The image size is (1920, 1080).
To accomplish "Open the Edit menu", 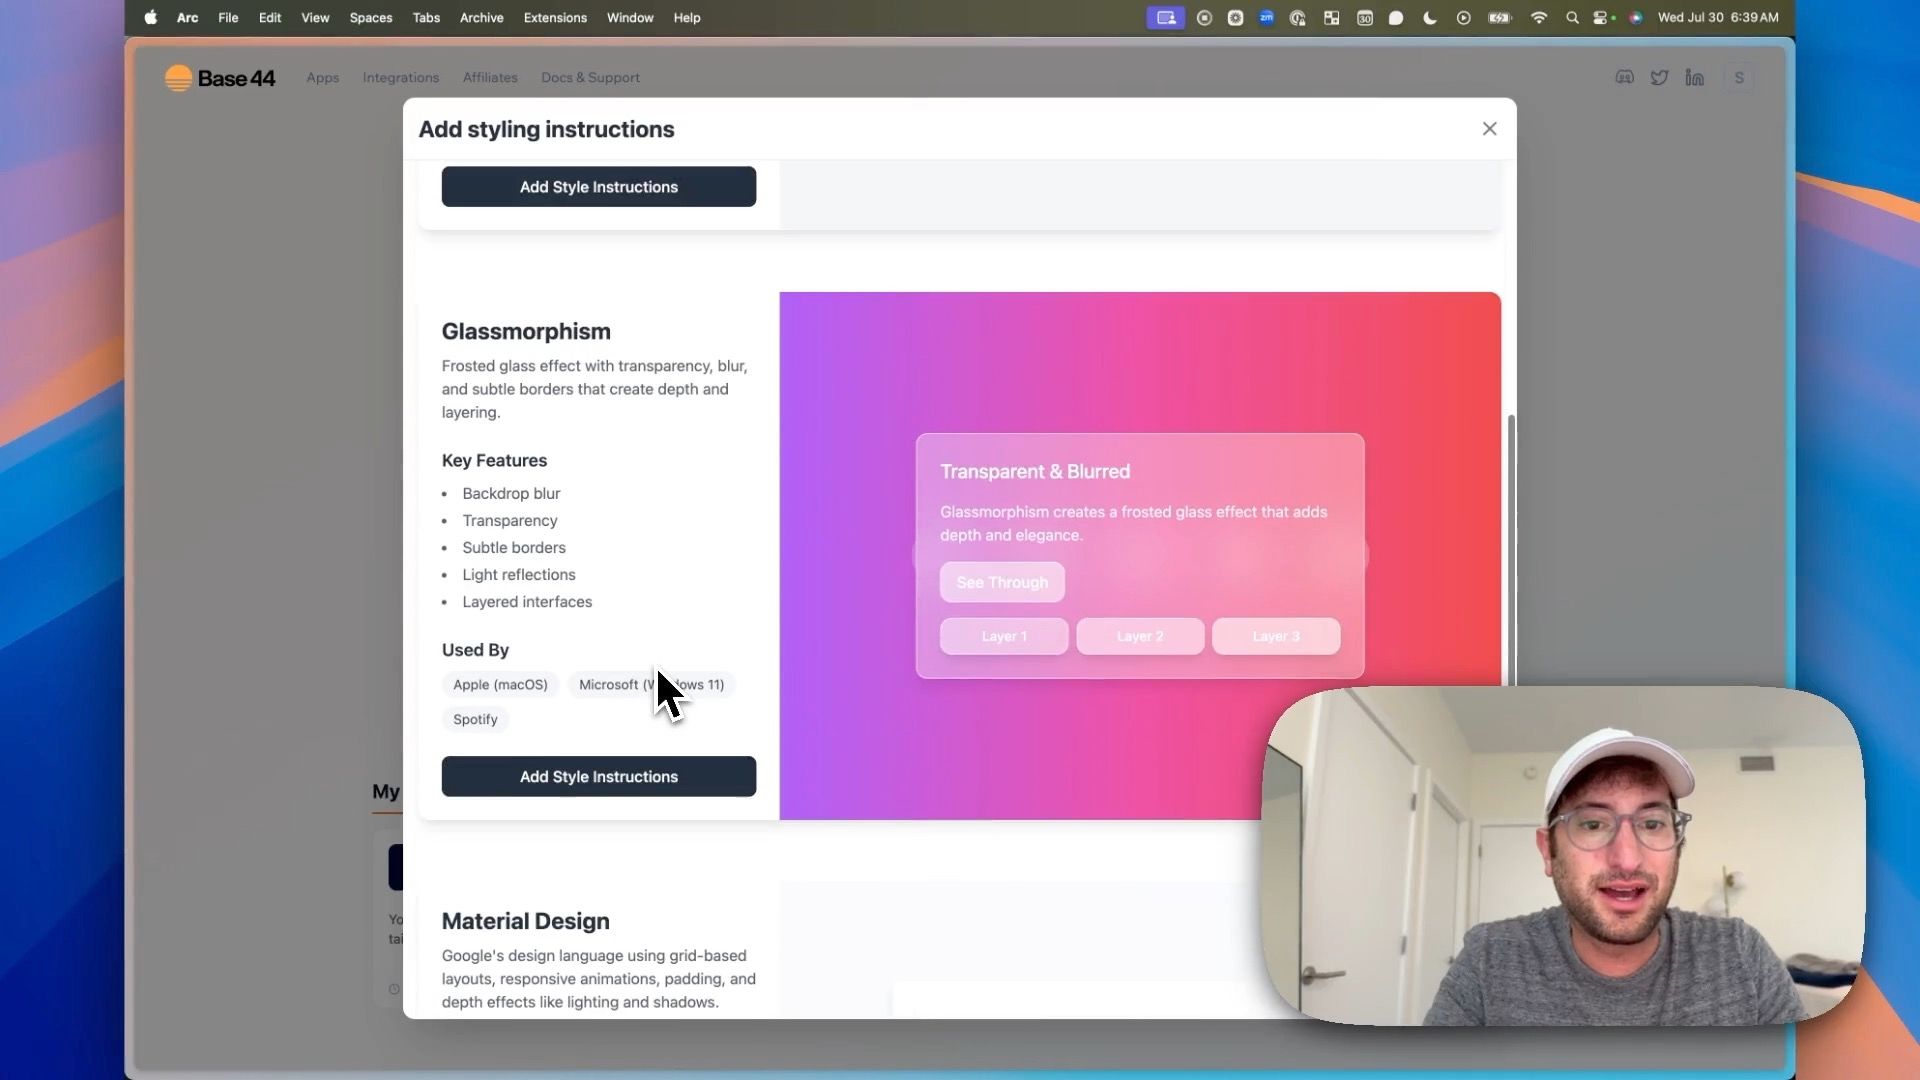I will click(270, 17).
